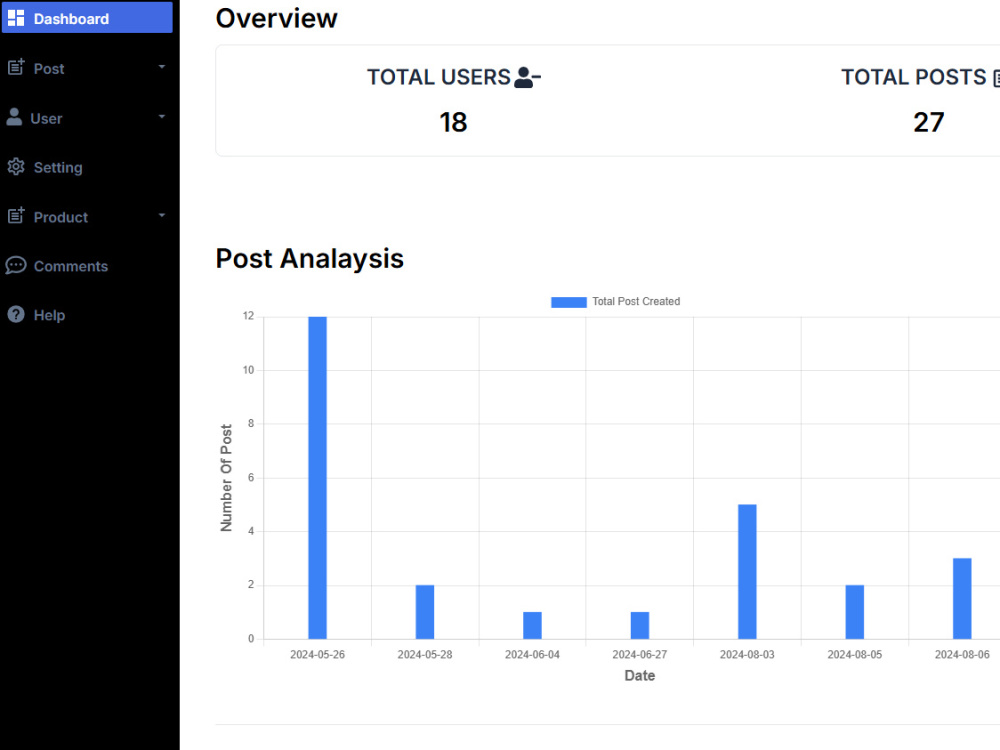This screenshot has height=750, width=1000.
Task: Expand the User submenu arrow
Action: click(x=162, y=117)
